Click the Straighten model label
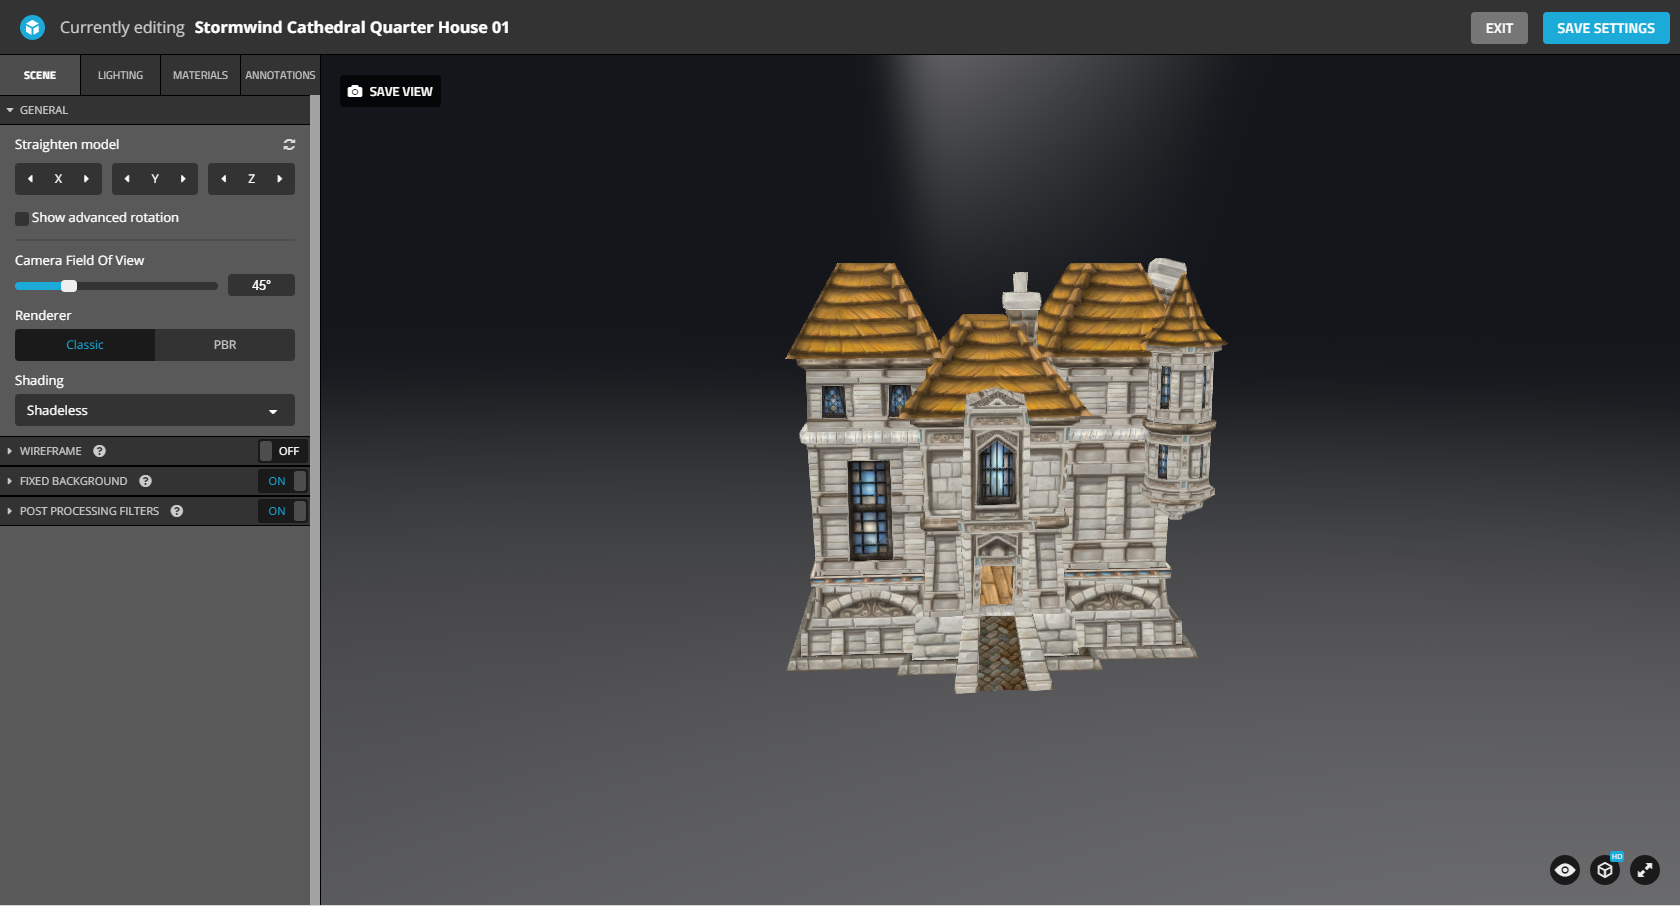The height and width of the screenshot is (906, 1680). 67,144
